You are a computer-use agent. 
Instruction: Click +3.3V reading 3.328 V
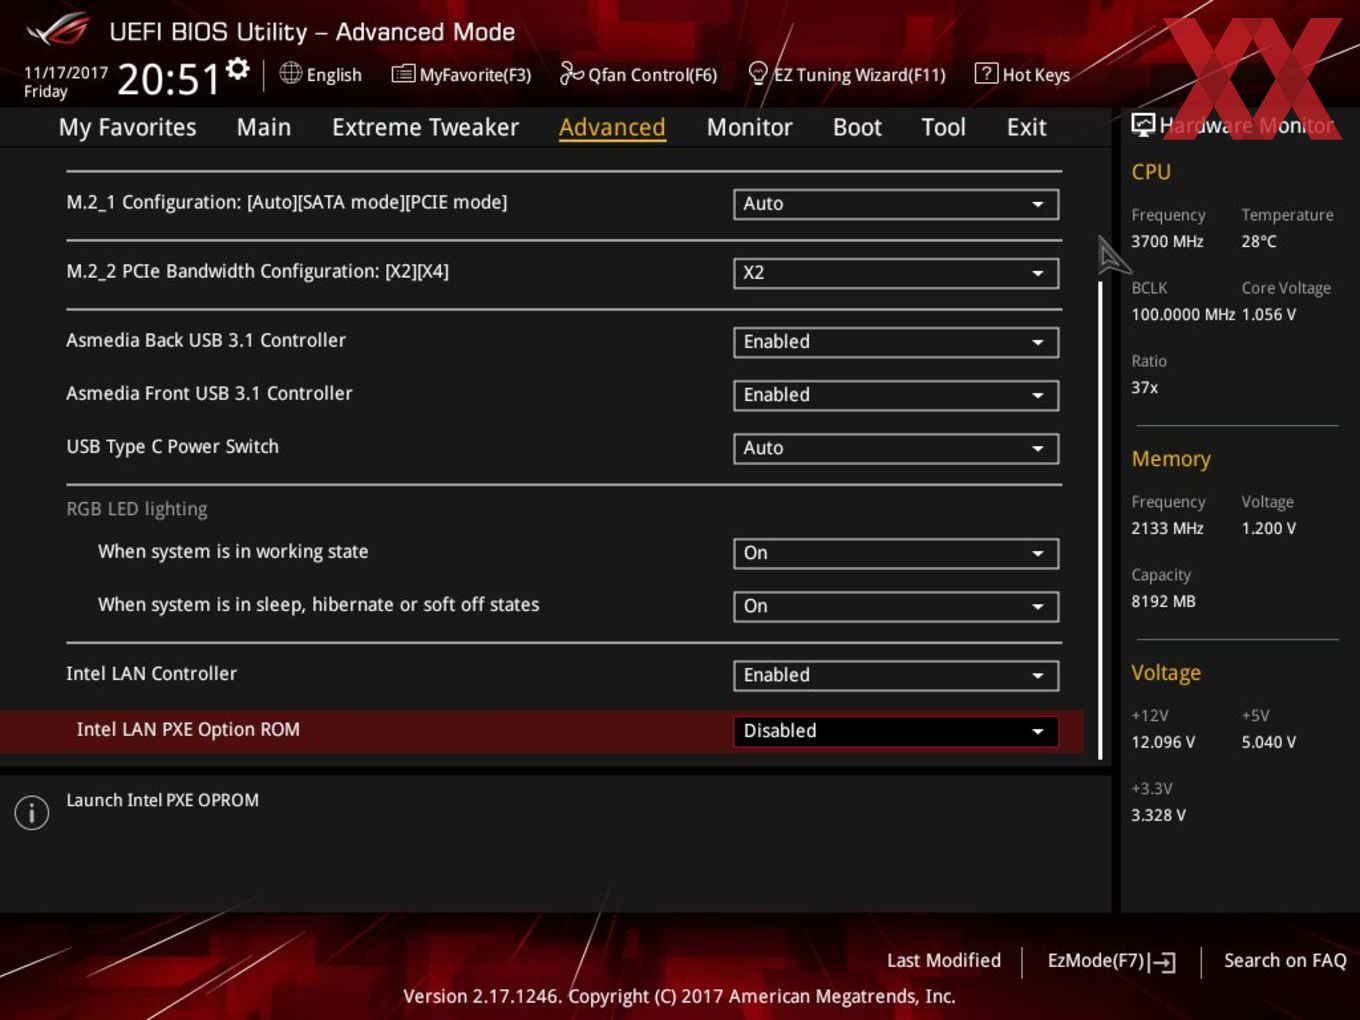(1158, 815)
